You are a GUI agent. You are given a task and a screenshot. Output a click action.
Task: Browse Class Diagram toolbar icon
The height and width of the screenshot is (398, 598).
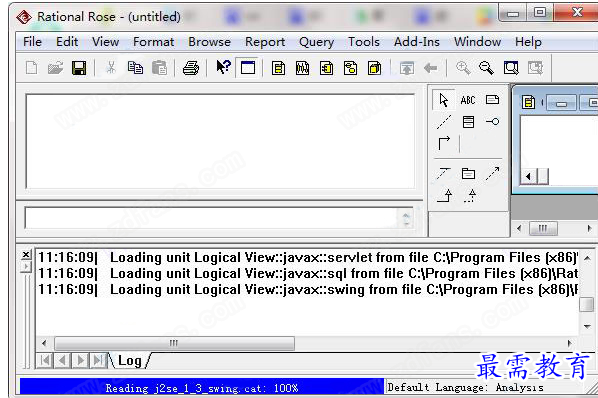tap(278, 68)
